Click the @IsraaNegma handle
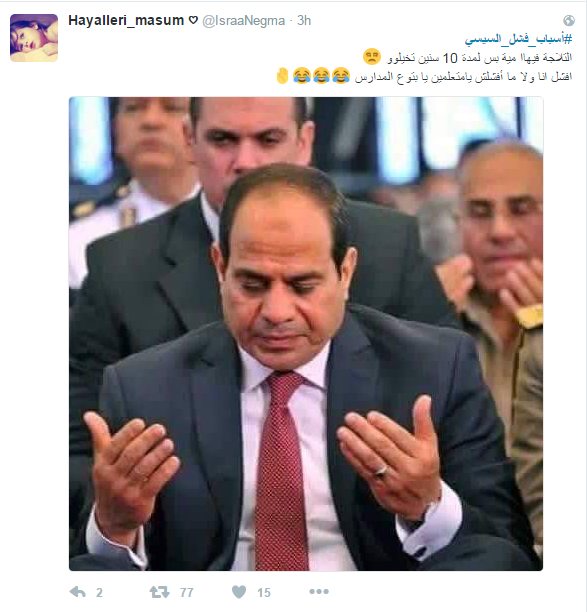The image size is (587, 612). [x=244, y=21]
